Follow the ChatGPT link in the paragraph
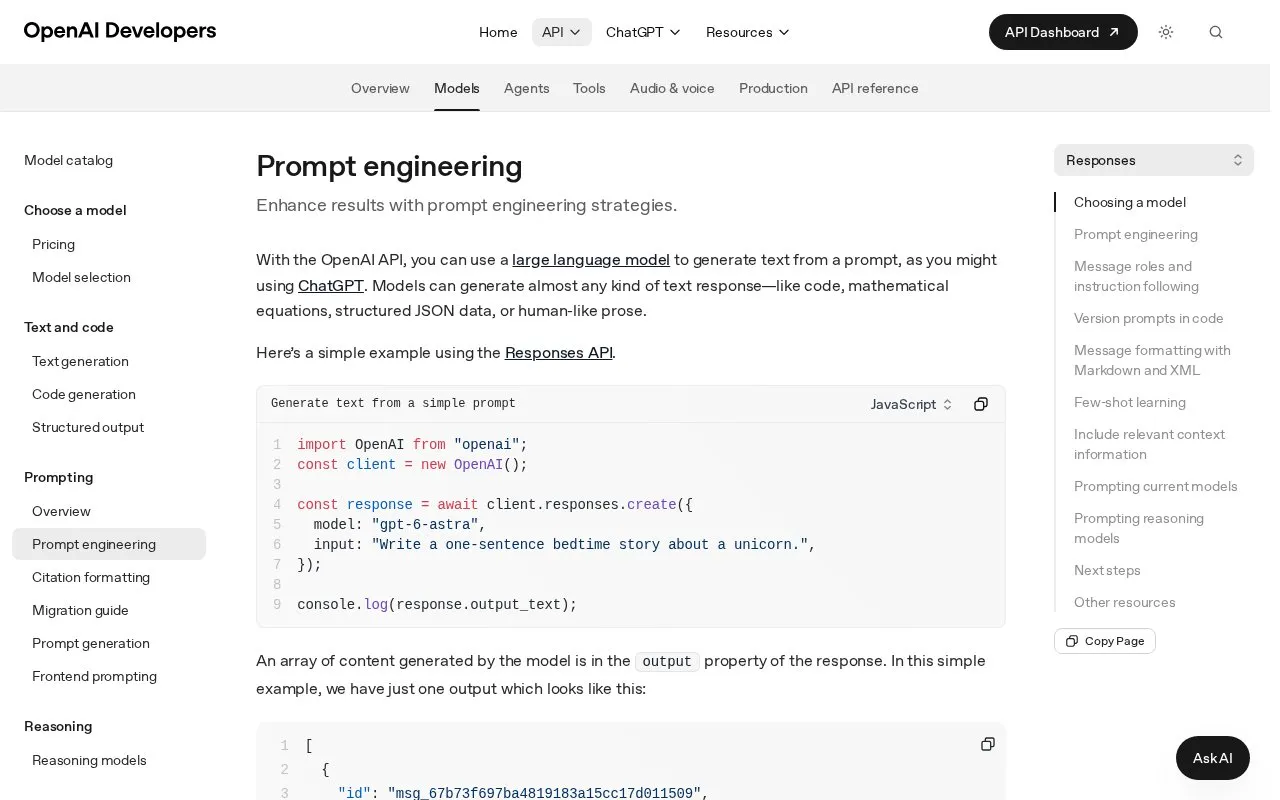The height and width of the screenshot is (800, 1280). click(331, 285)
